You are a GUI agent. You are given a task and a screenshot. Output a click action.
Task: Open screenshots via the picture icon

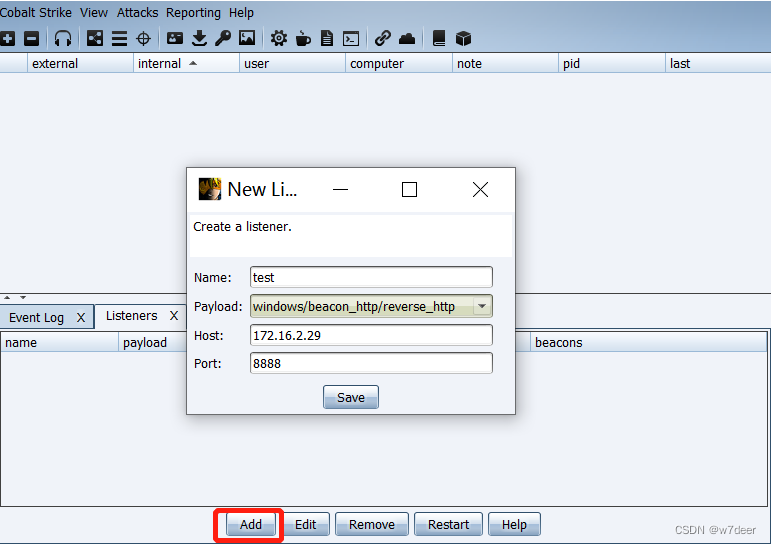tap(247, 38)
